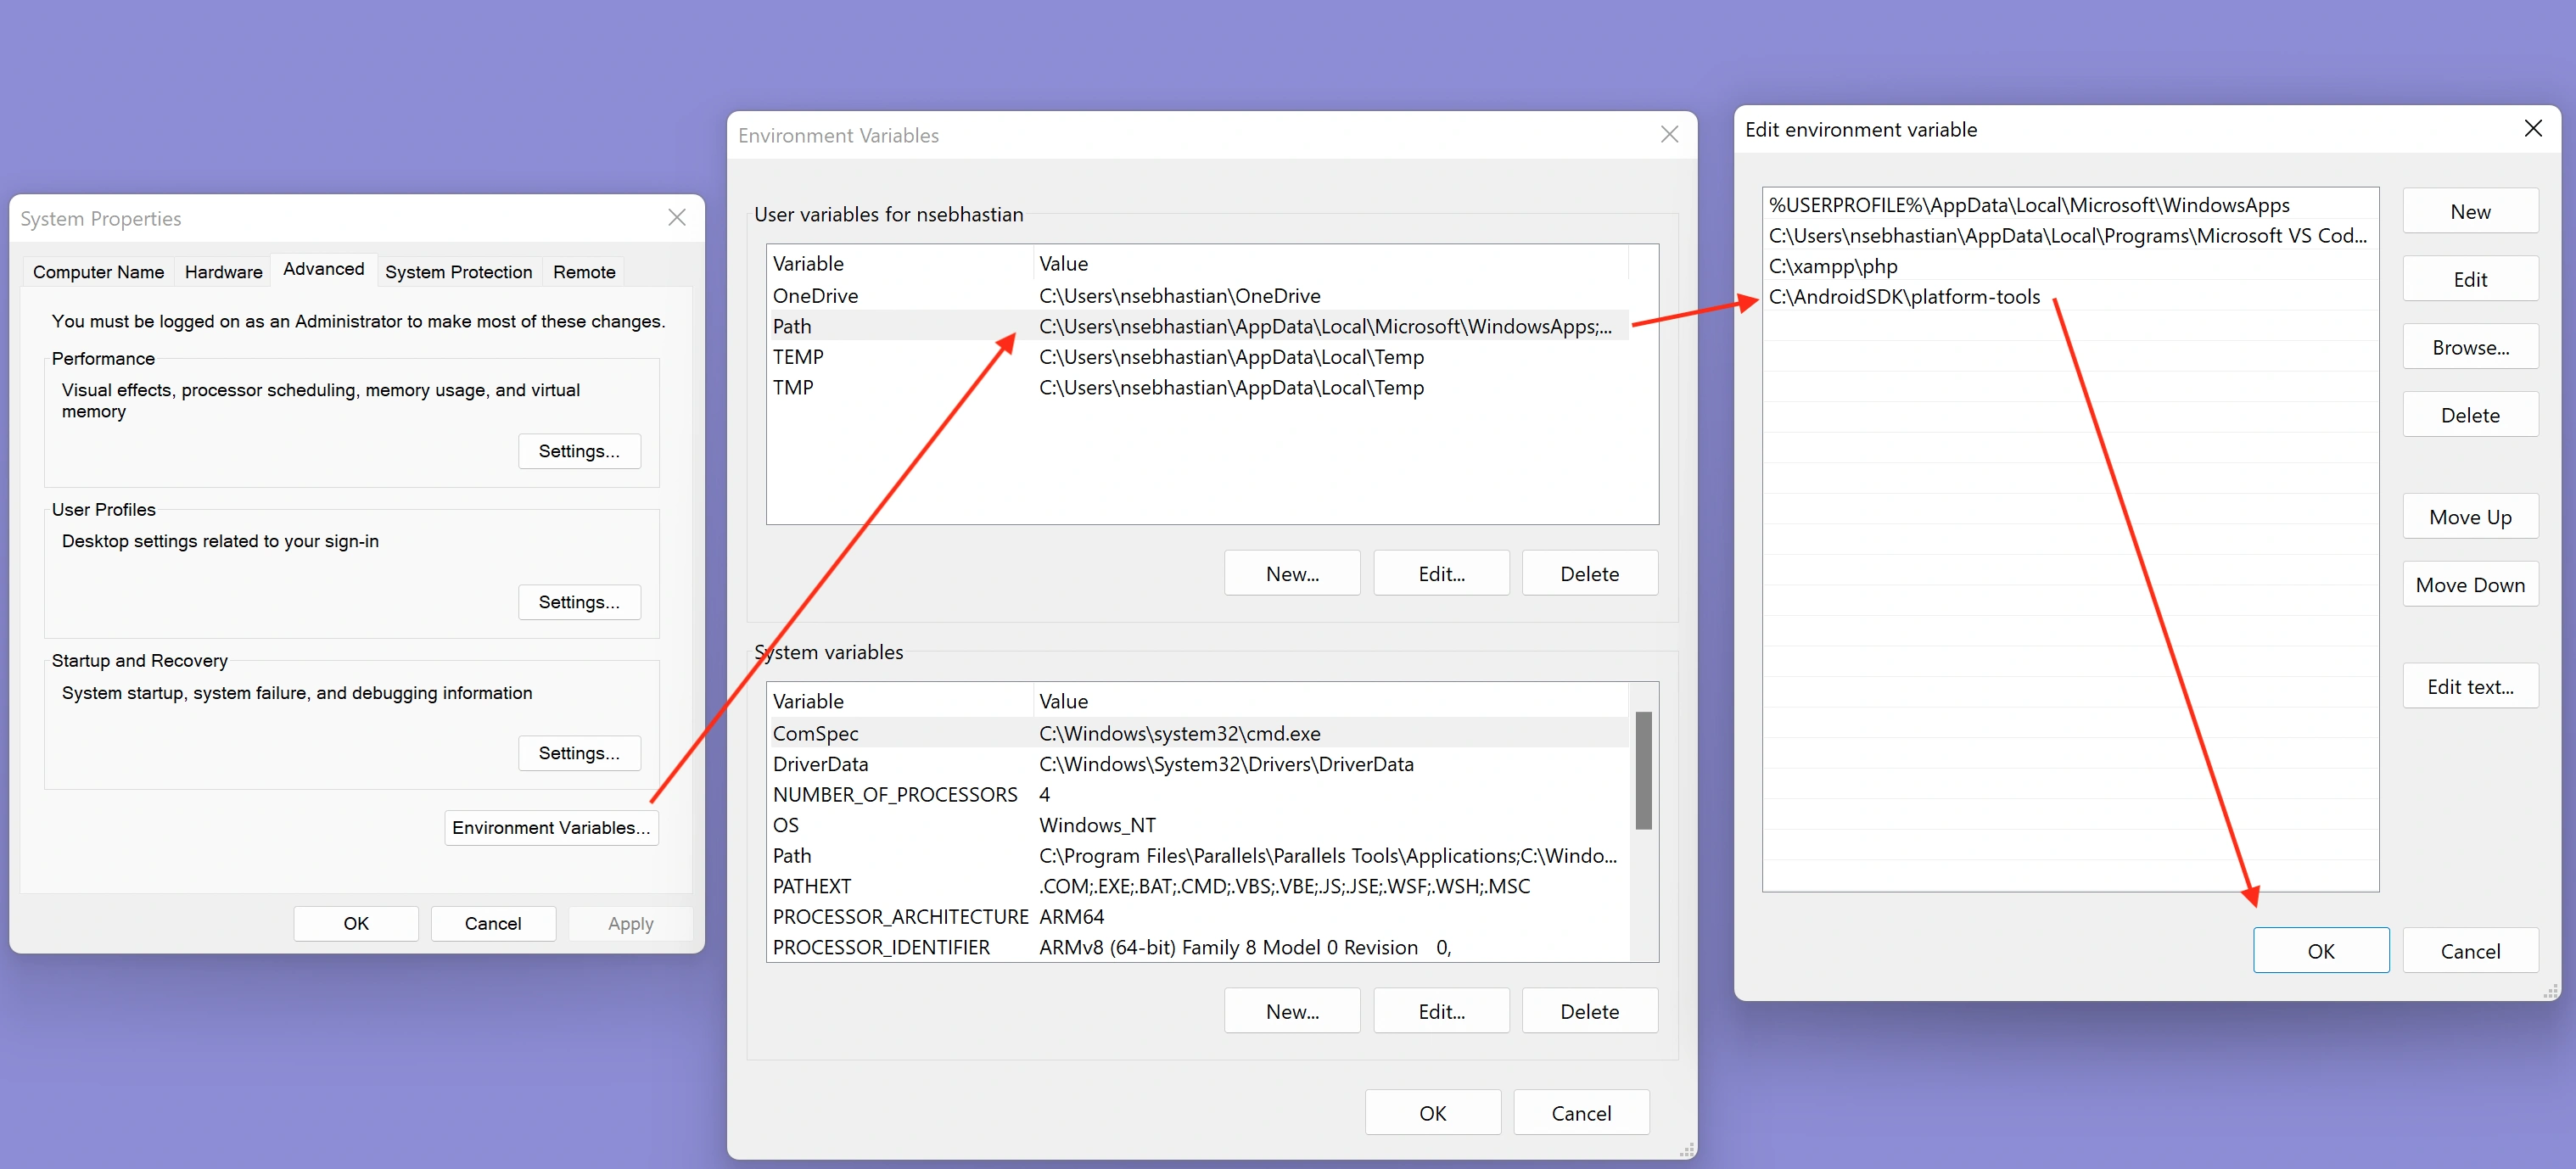Click Cancel in Environment Variables window

(1581, 1113)
